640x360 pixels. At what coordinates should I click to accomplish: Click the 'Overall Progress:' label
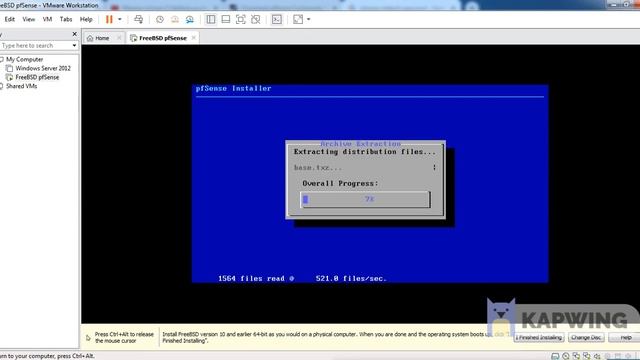point(340,183)
